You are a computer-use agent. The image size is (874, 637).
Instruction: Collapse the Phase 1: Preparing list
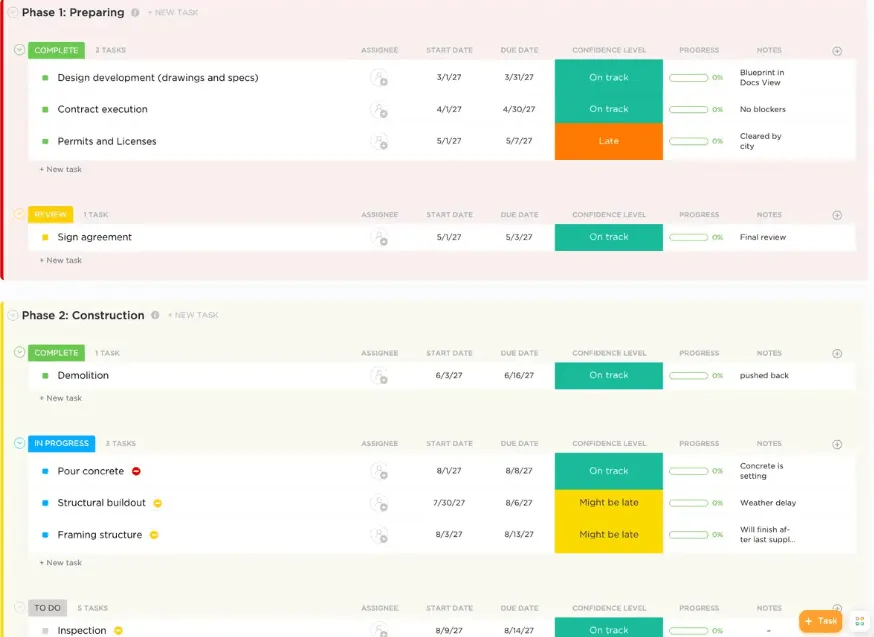12,12
